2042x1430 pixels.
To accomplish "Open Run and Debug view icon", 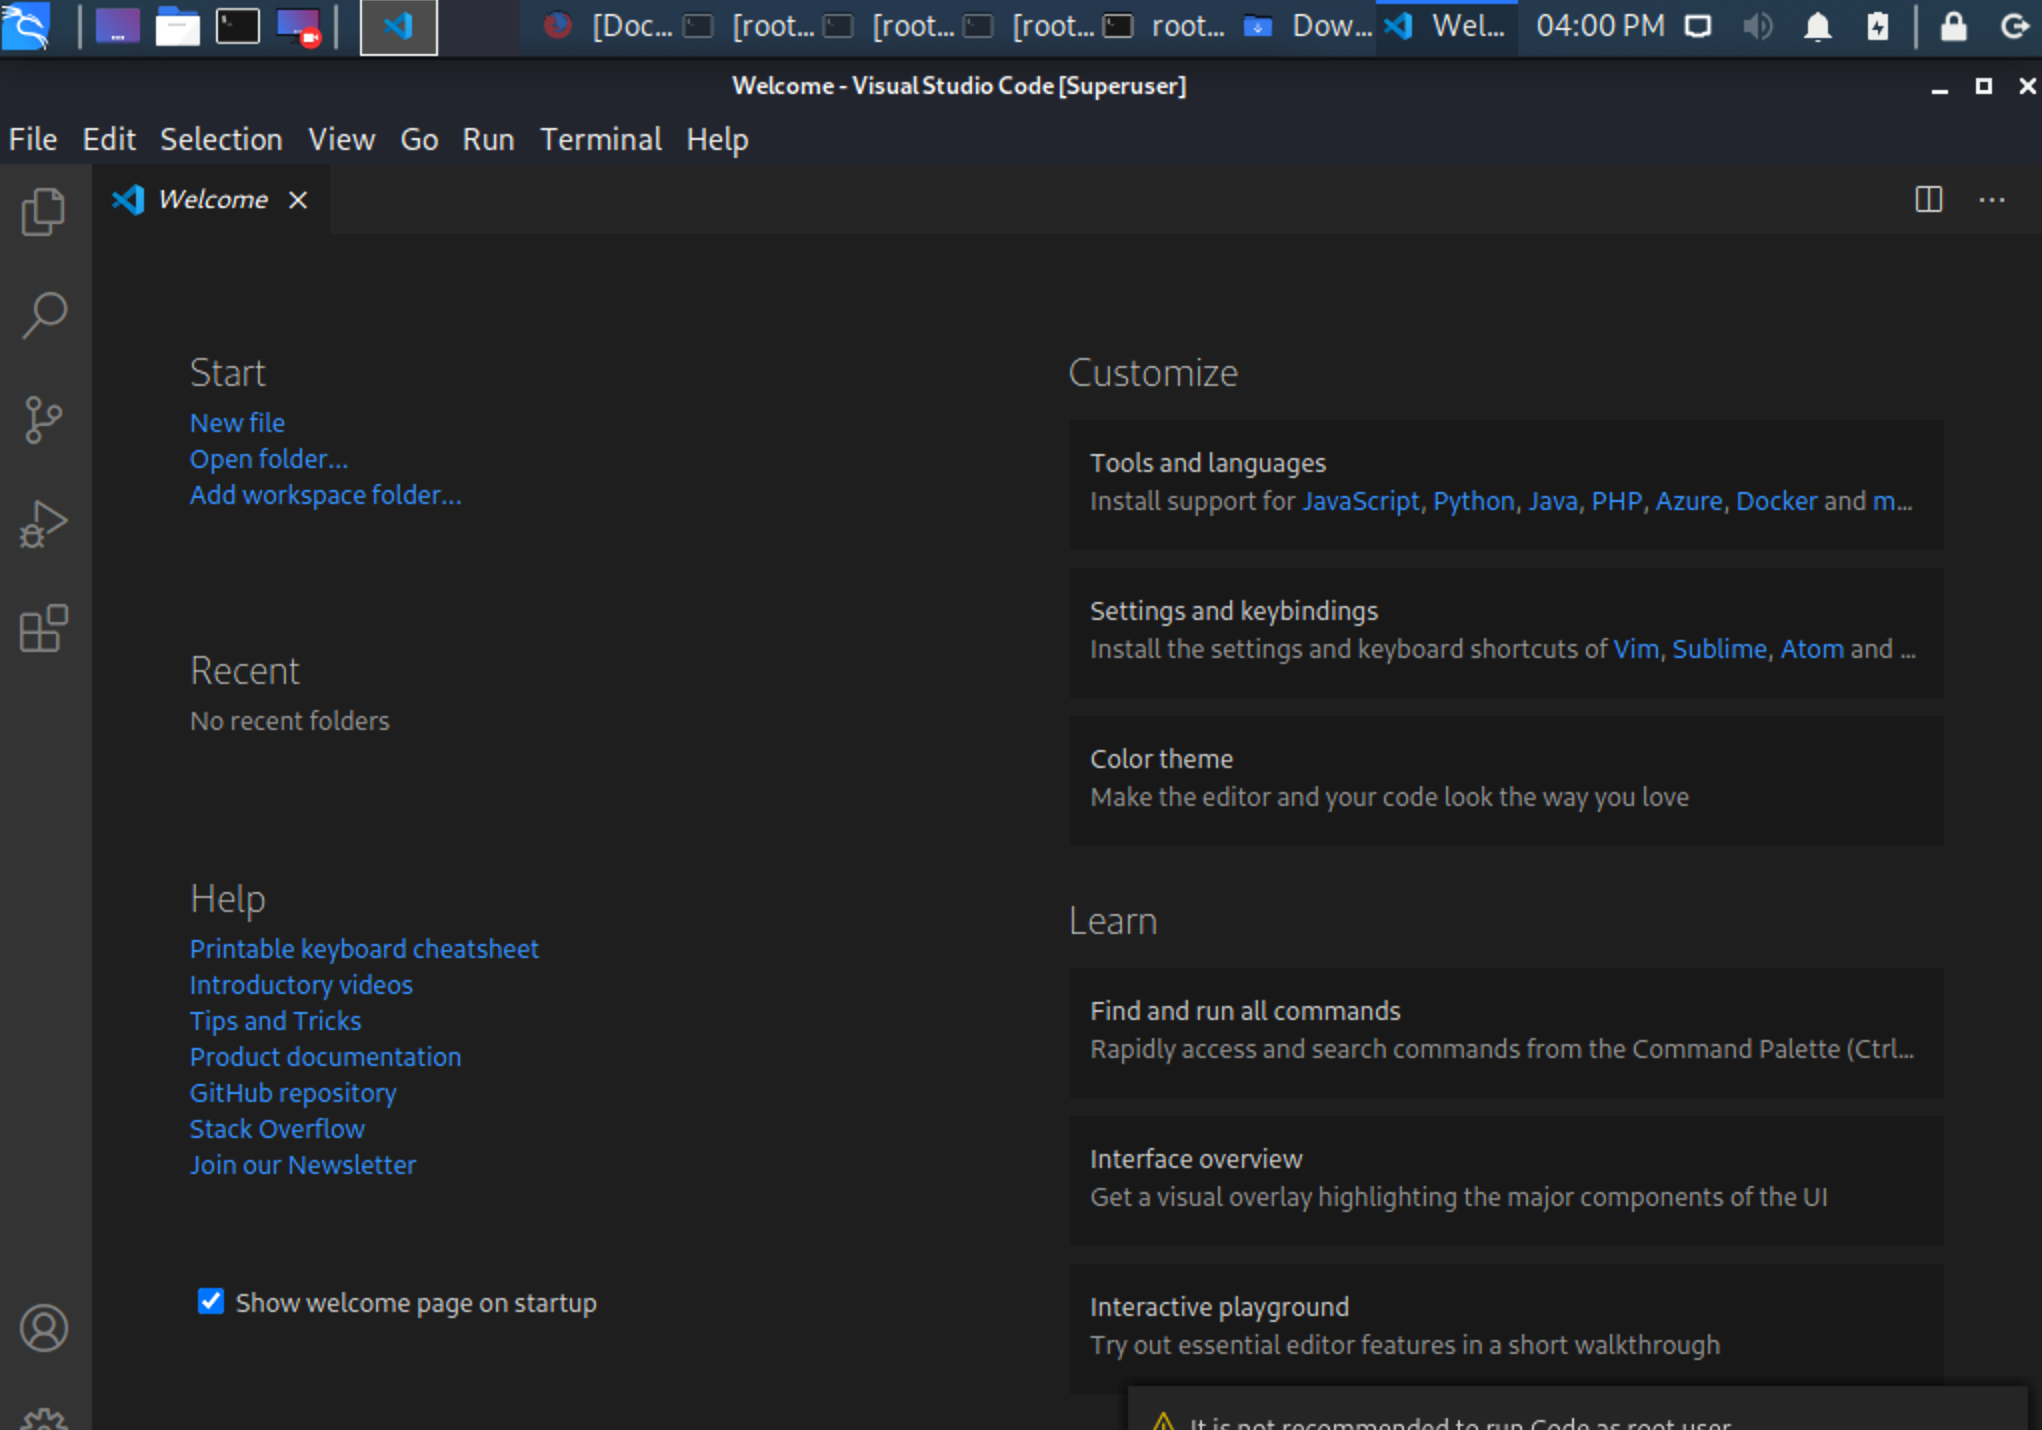I will (x=43, y=524).
